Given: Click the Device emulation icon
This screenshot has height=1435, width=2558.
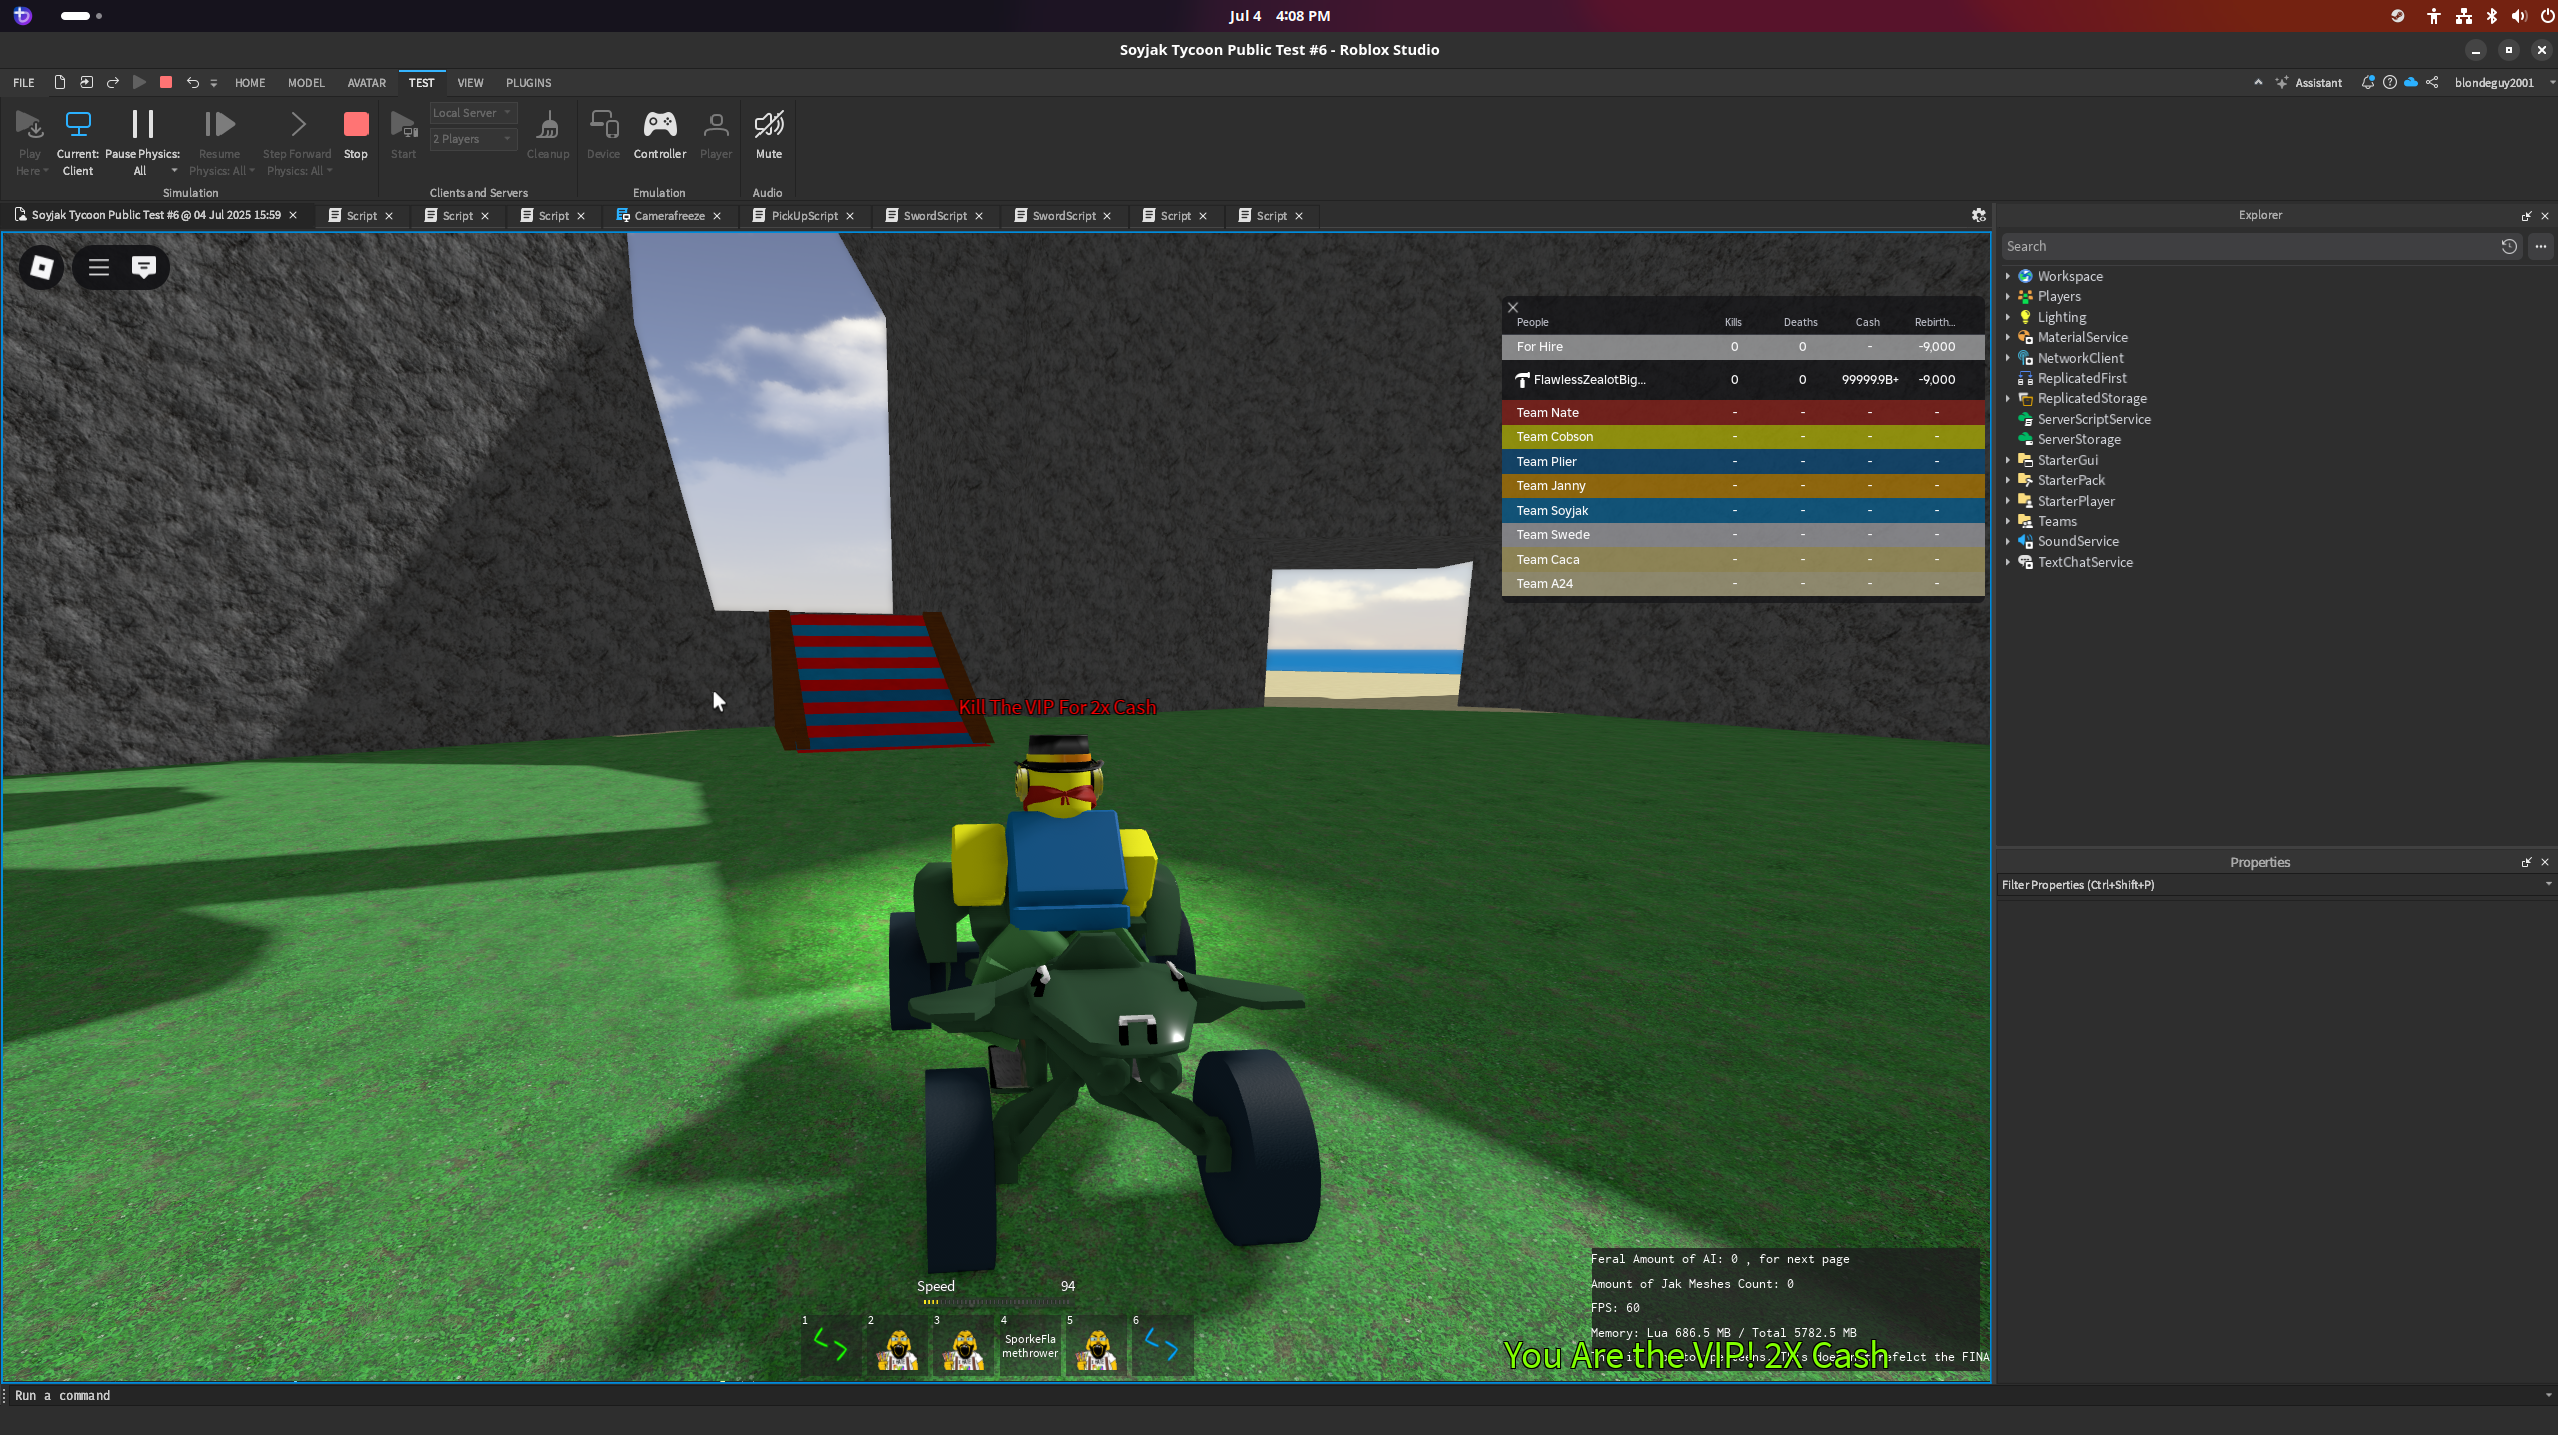Looking at the screenshot, I should coord(603,124).
